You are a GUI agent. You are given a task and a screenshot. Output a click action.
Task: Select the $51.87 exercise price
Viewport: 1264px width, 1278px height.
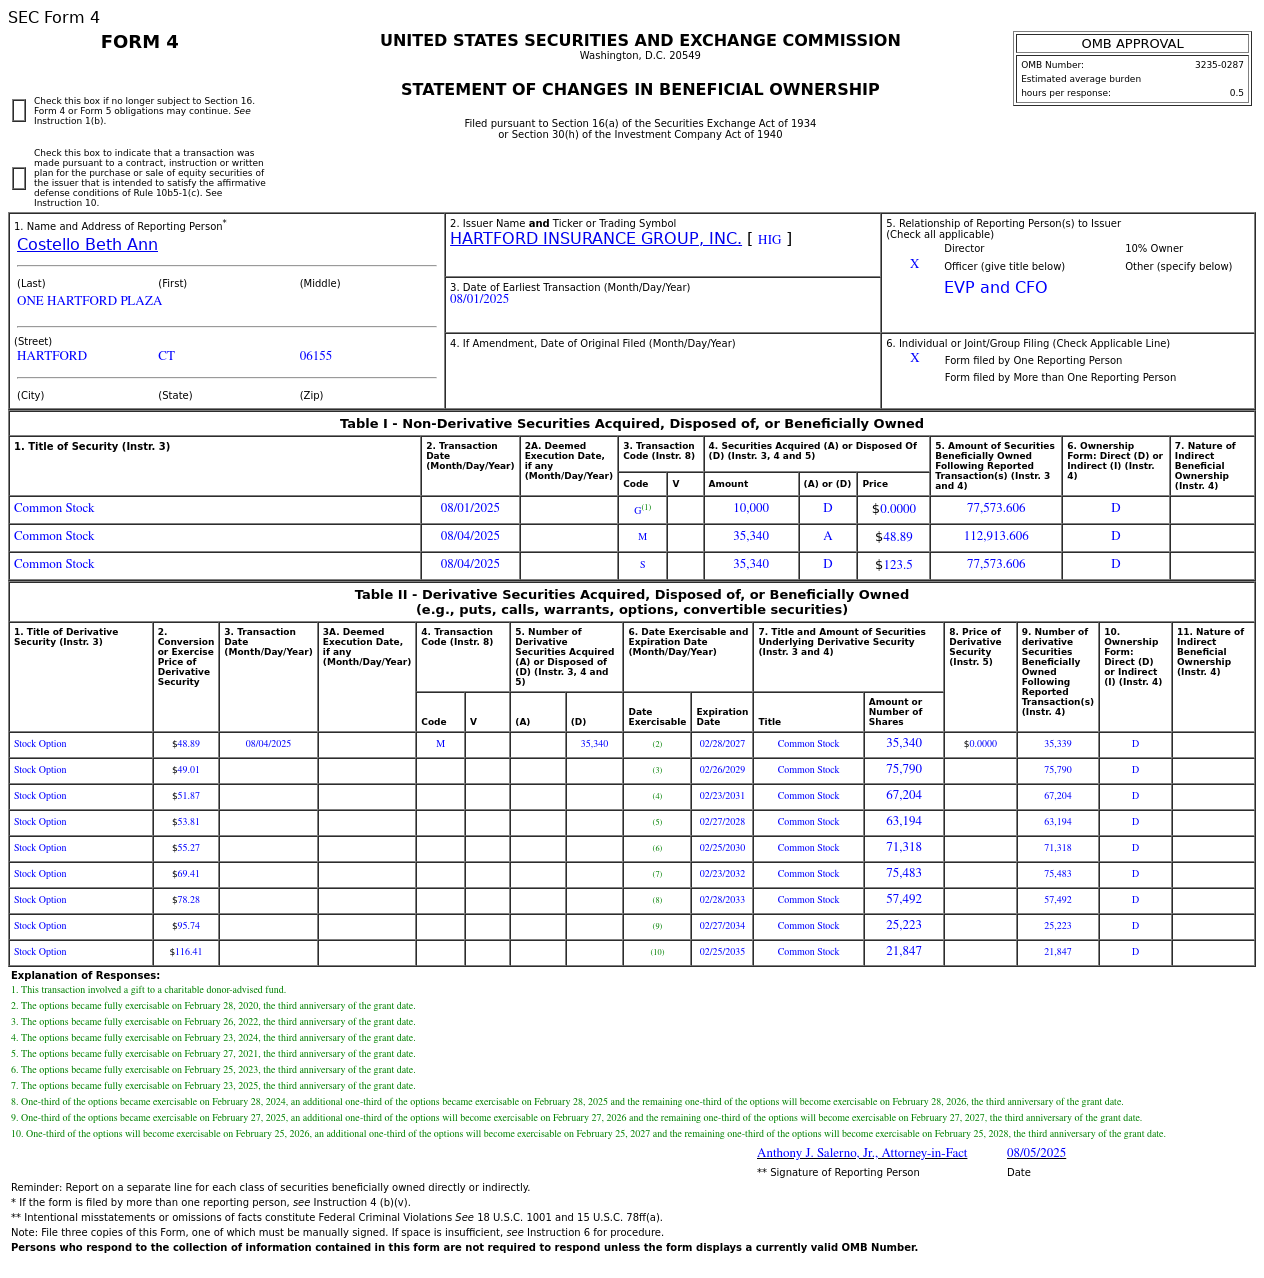tap(186, 796)
